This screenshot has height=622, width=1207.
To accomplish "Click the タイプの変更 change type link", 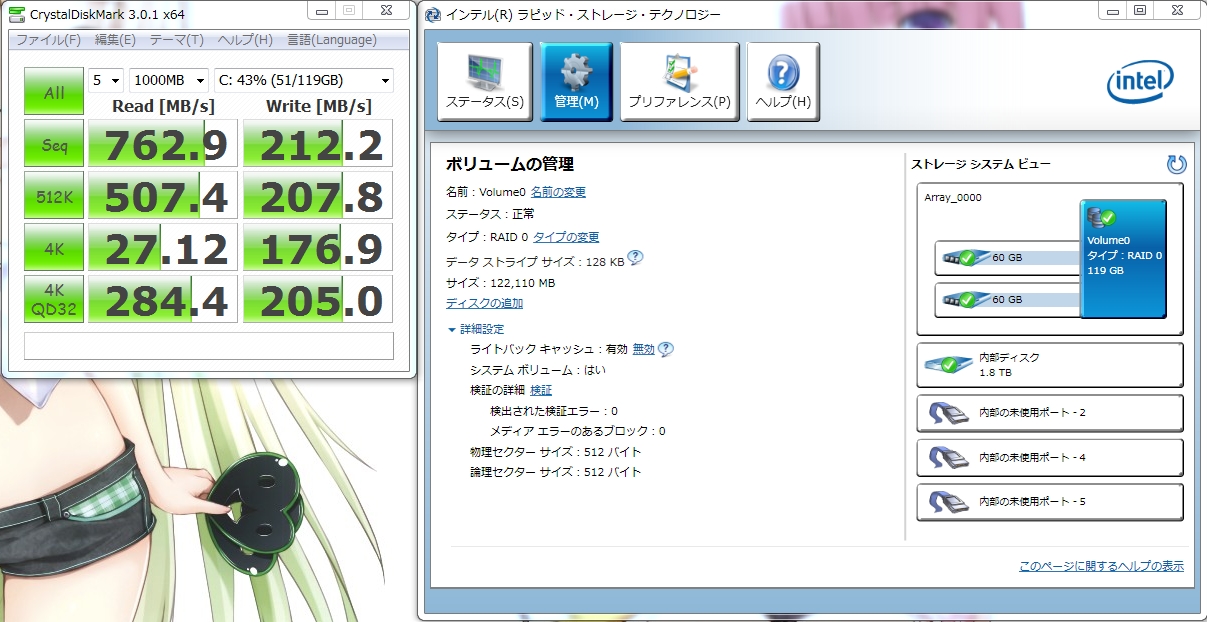I will [566, 237].
